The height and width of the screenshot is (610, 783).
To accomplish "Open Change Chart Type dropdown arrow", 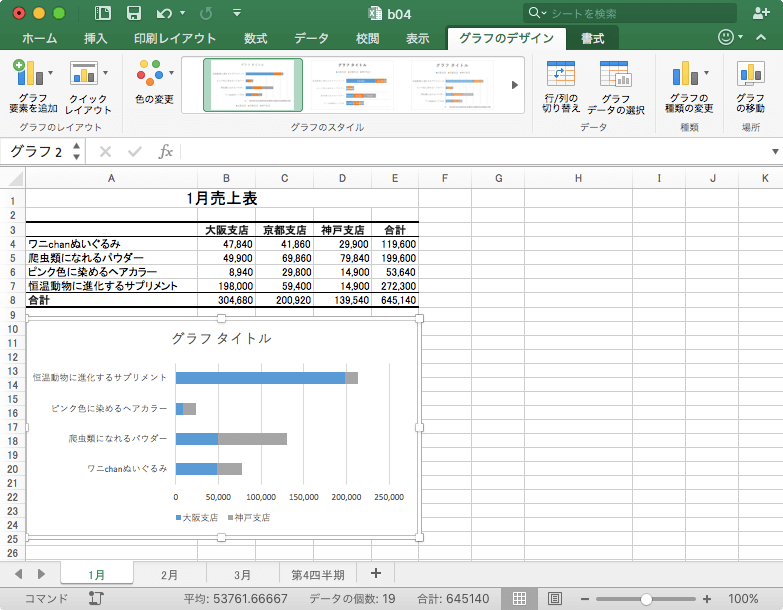I will click(x=706, y=73).
